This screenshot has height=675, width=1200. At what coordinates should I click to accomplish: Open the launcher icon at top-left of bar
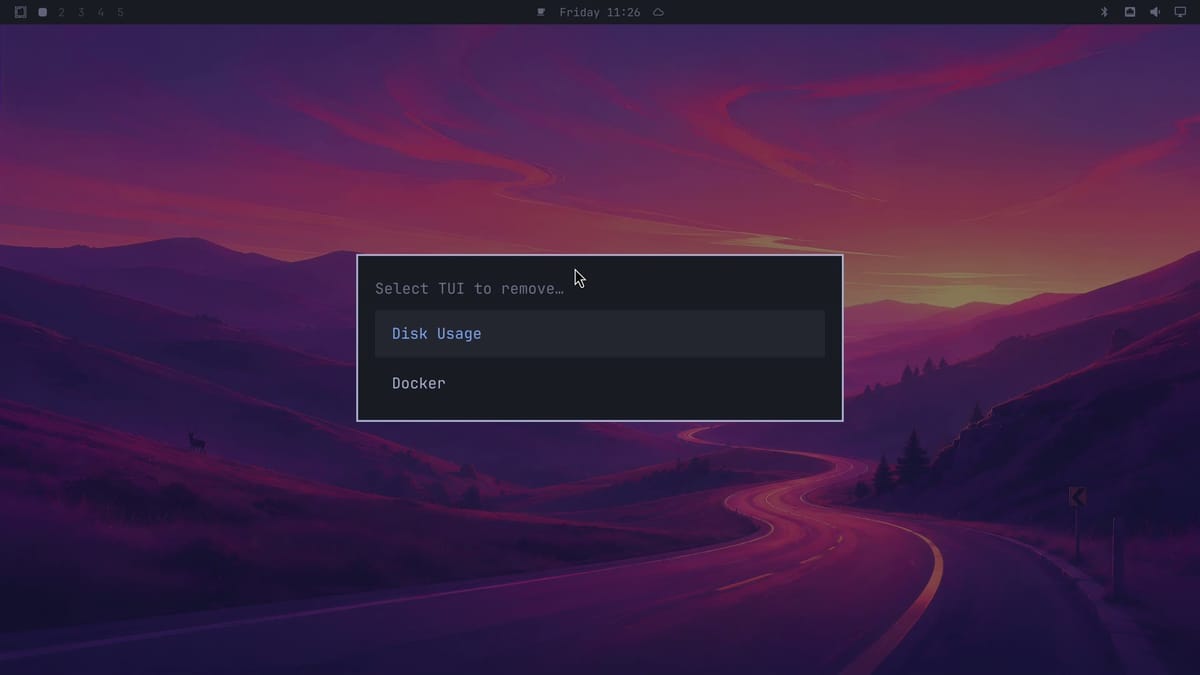click(20, 12)
